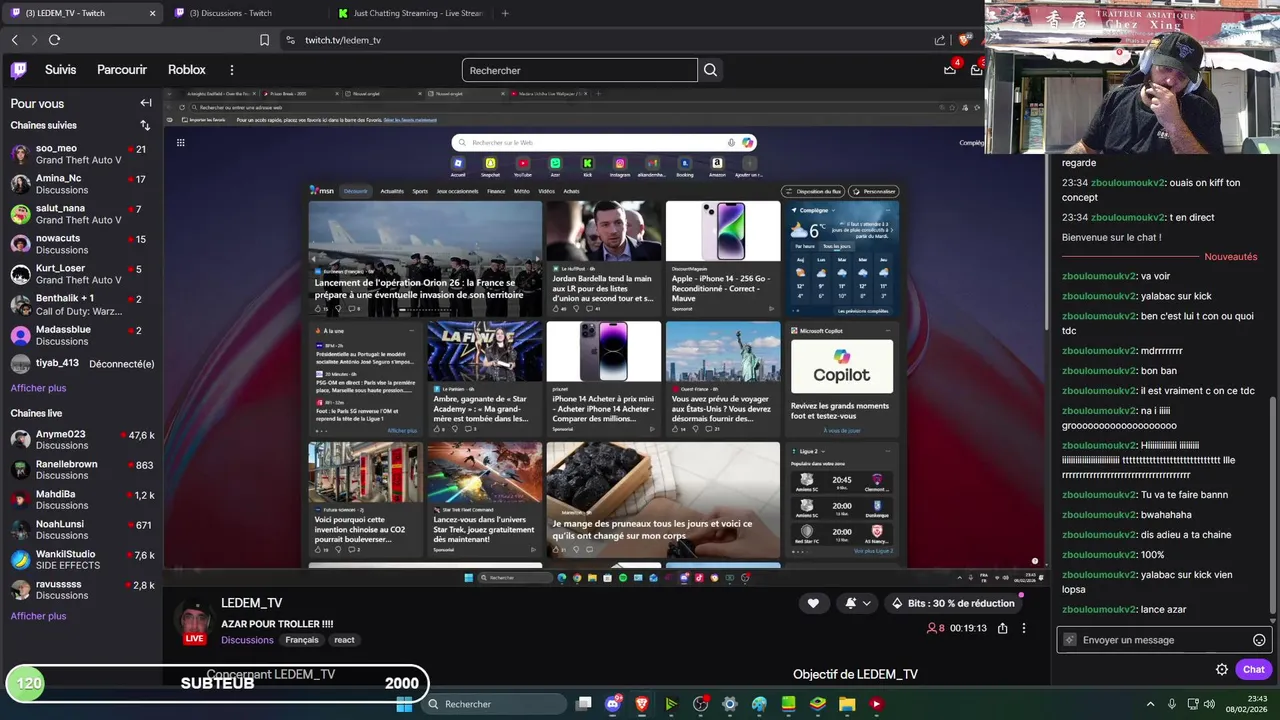Open the LEDEM_TV channel name link
Viewport: 1280px width, 720px height.
point(251,603)
